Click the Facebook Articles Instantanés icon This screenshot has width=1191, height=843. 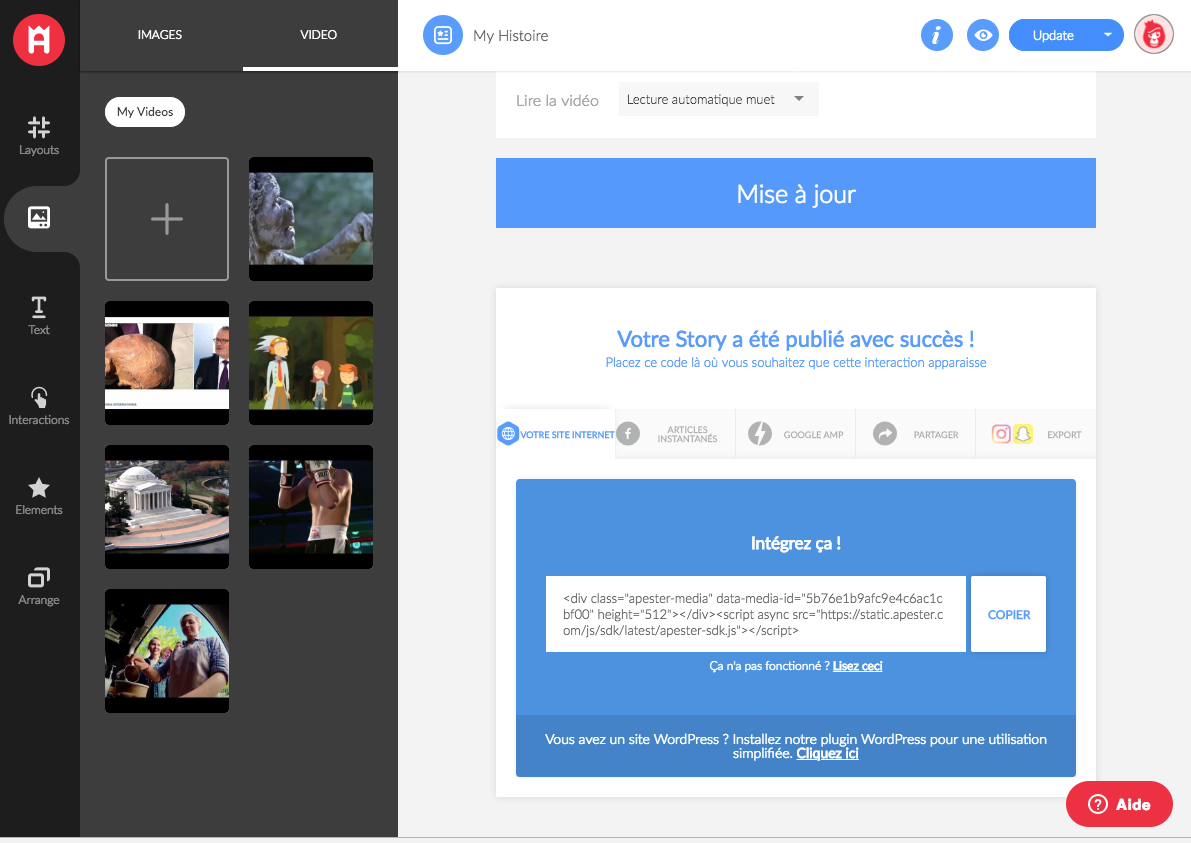628,434
